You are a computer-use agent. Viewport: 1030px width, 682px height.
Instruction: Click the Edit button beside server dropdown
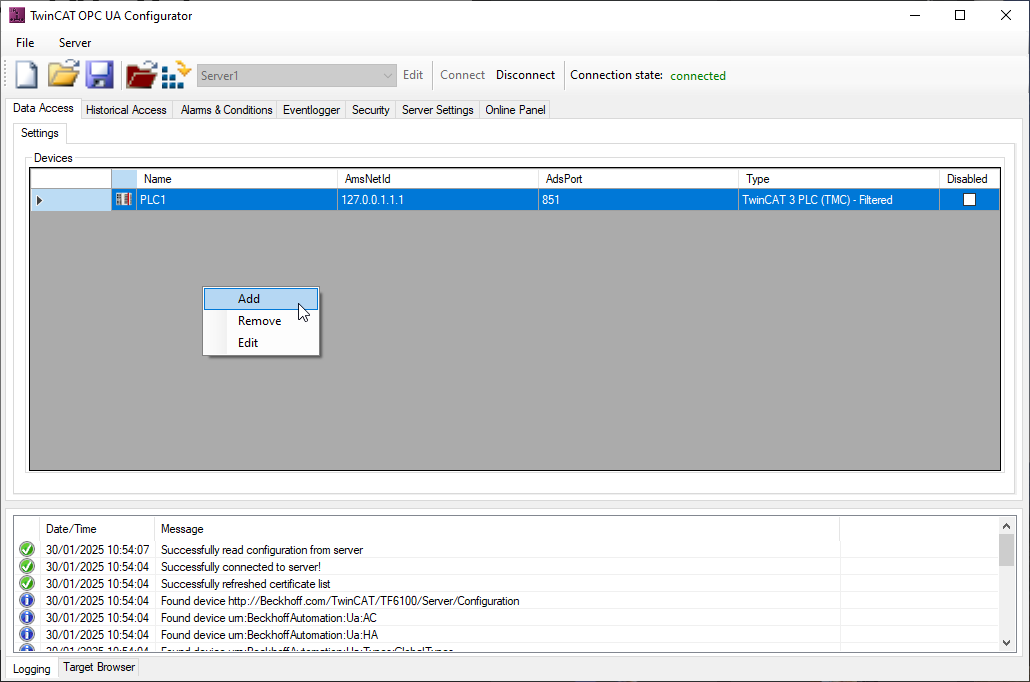413,75
